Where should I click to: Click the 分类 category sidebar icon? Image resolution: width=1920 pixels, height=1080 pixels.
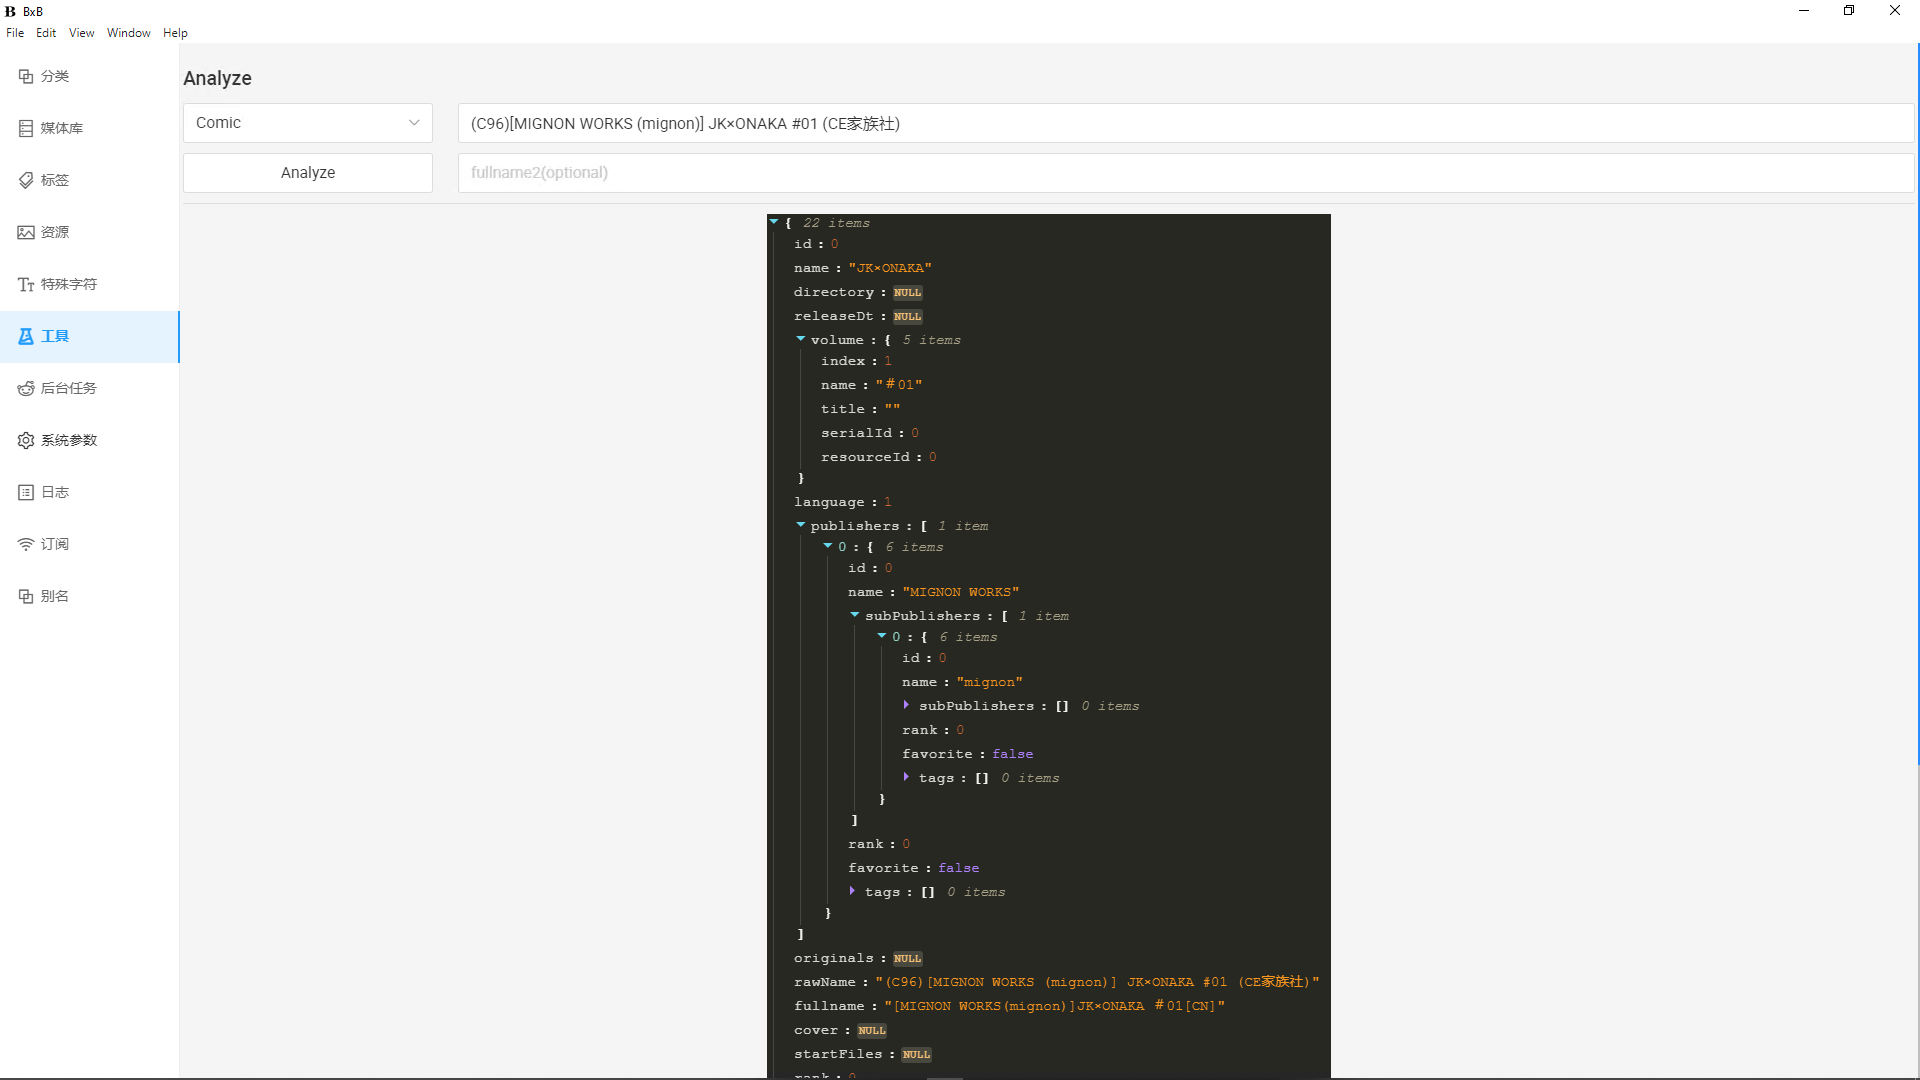[26, 76]
